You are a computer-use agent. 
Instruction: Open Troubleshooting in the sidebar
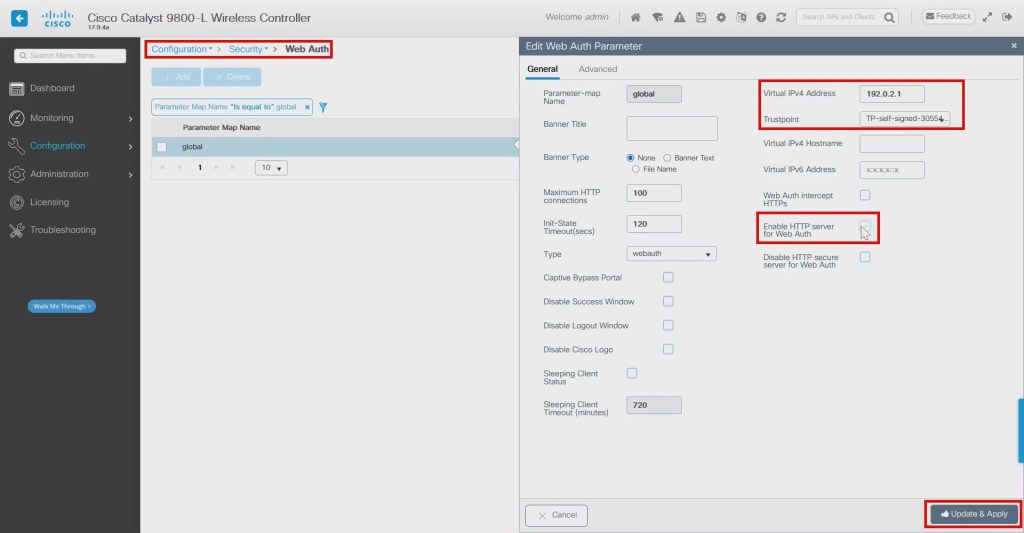[x=63, y=230]
